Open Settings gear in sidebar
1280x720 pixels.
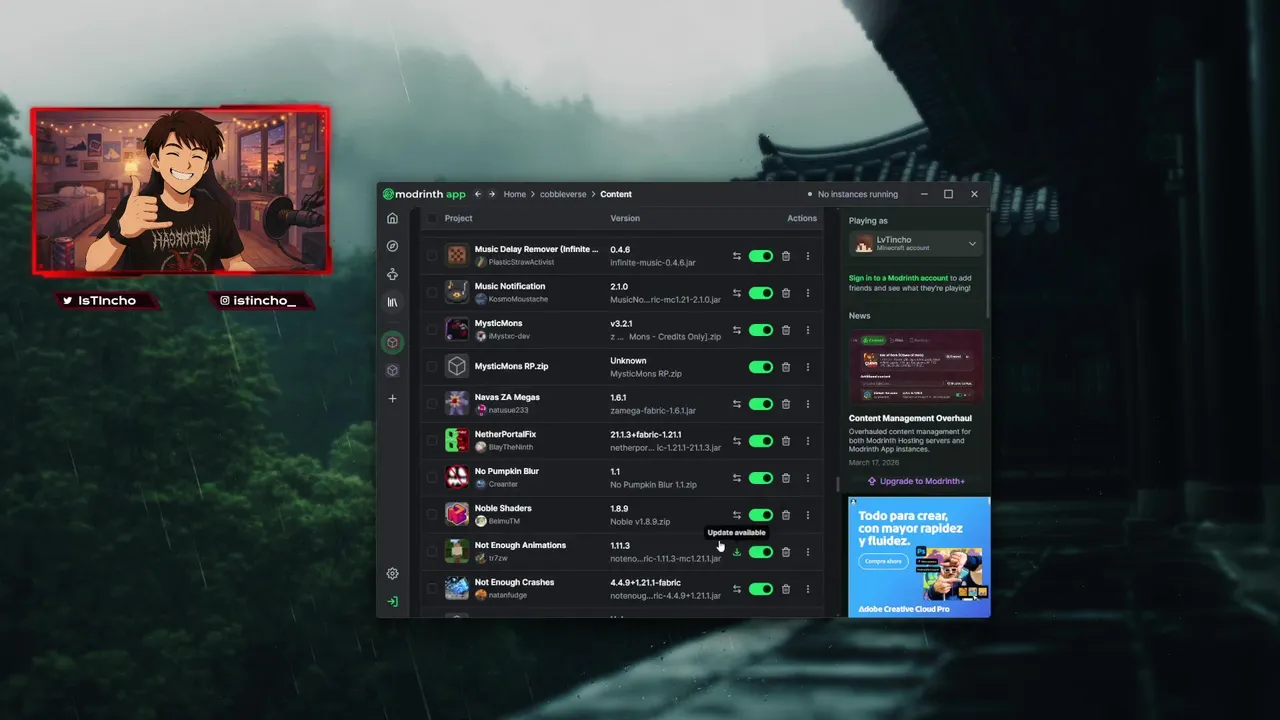(392, 574)
